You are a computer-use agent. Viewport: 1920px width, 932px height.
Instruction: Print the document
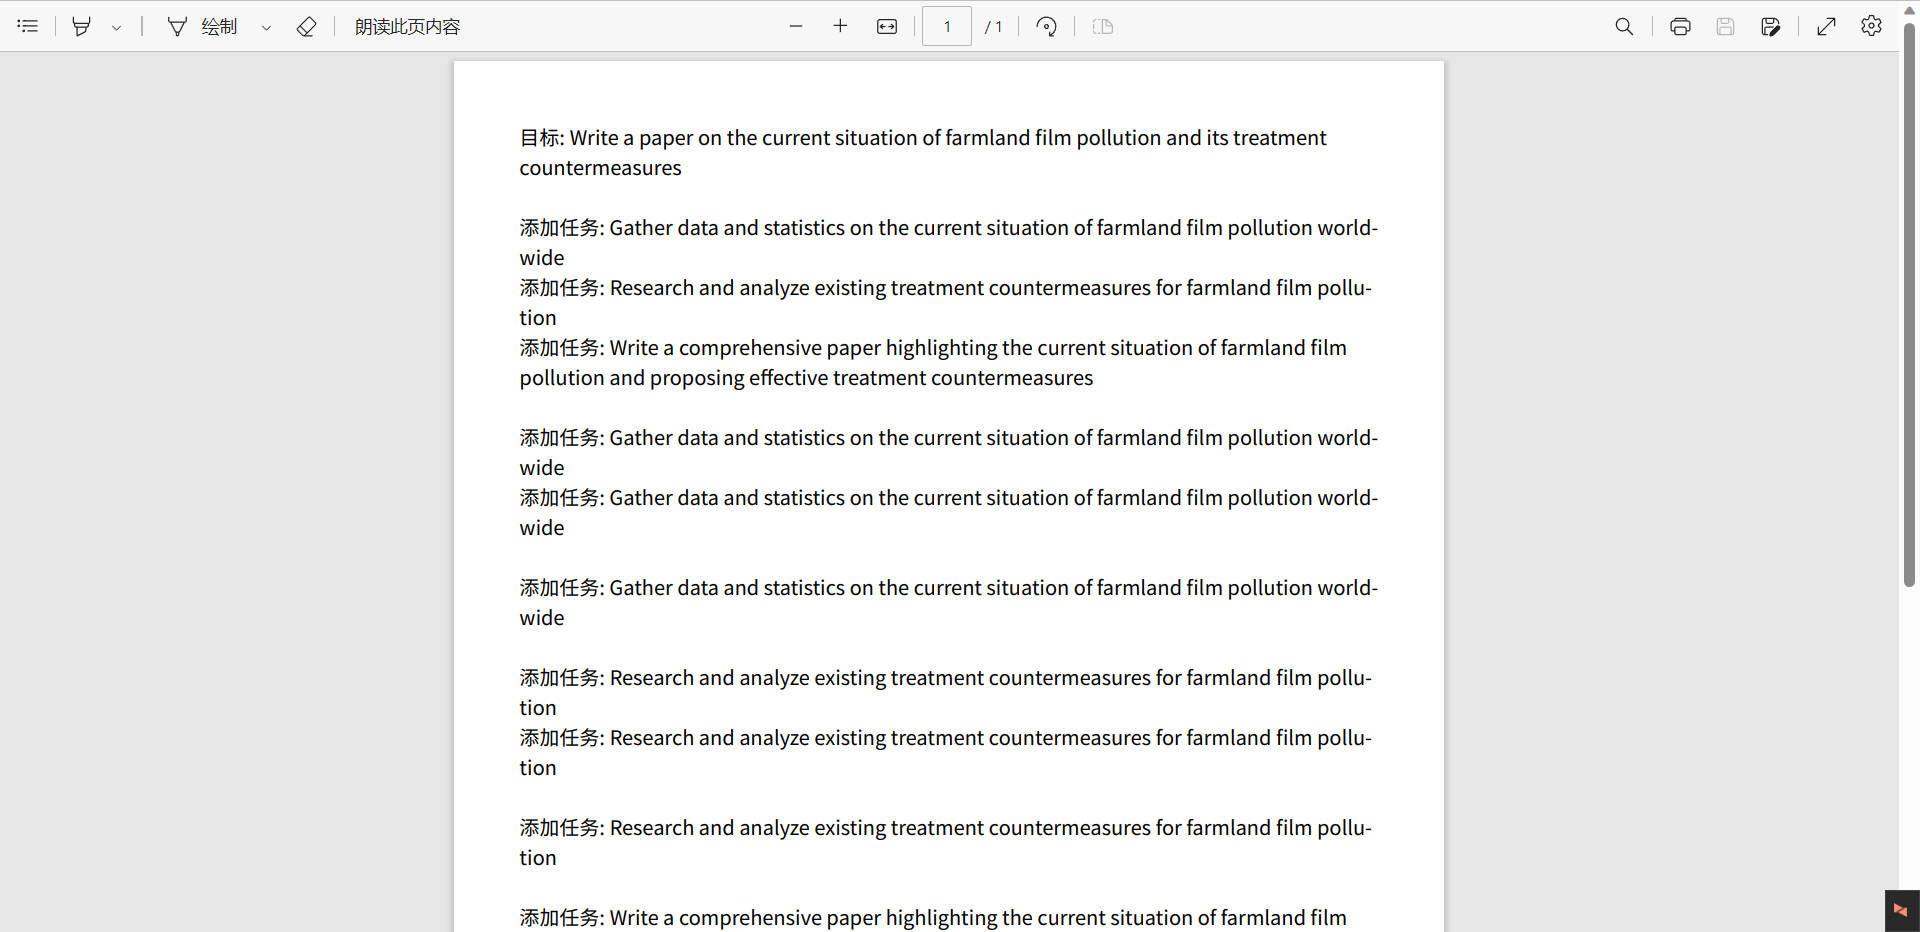(1680, 26)
